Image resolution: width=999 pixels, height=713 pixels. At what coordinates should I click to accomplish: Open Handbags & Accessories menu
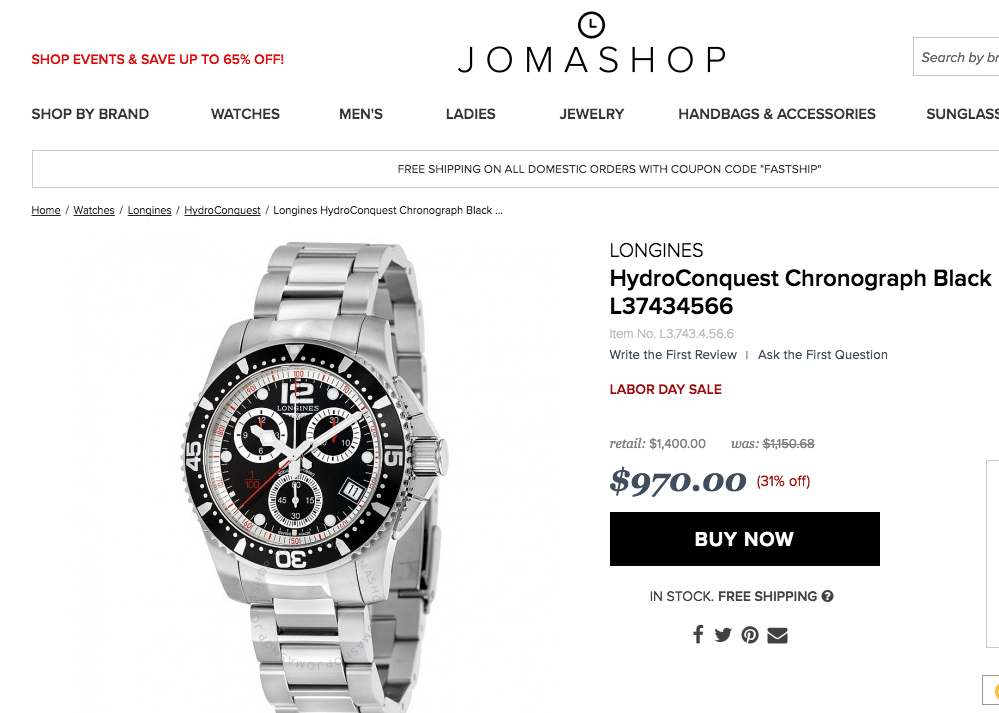click(x=777, y=114)
